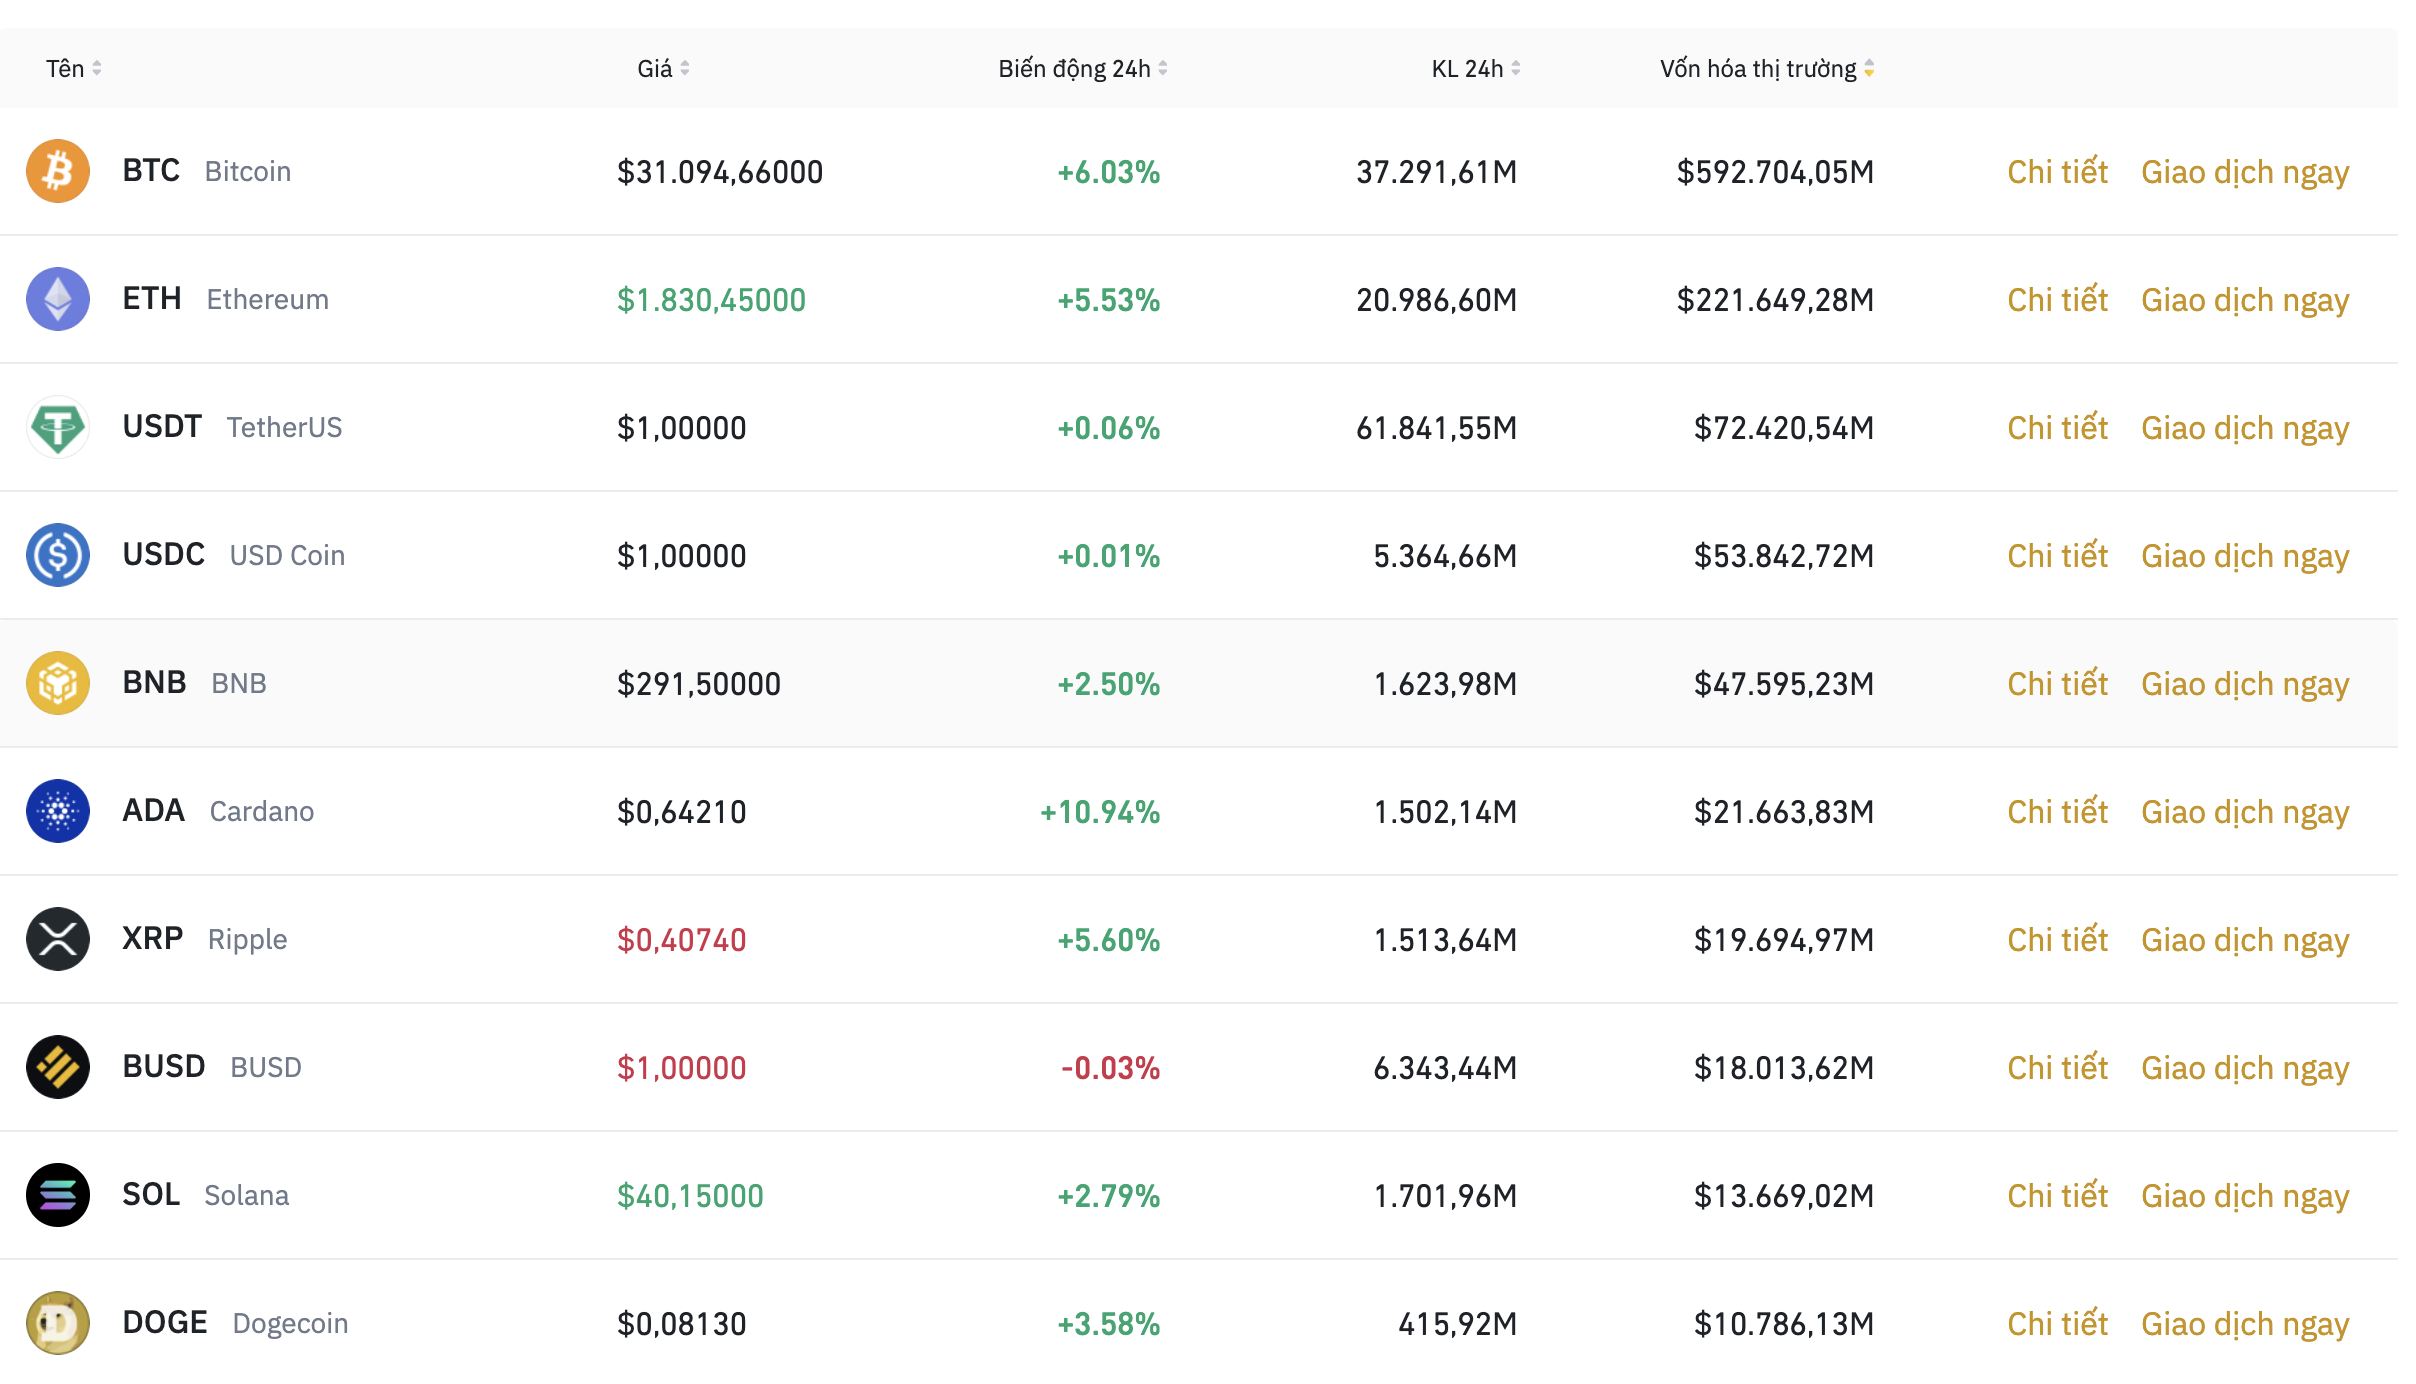Click market cap $18.013,62M
The width and height of the screenshot is (2416, 1384).
(1784, 1068)
